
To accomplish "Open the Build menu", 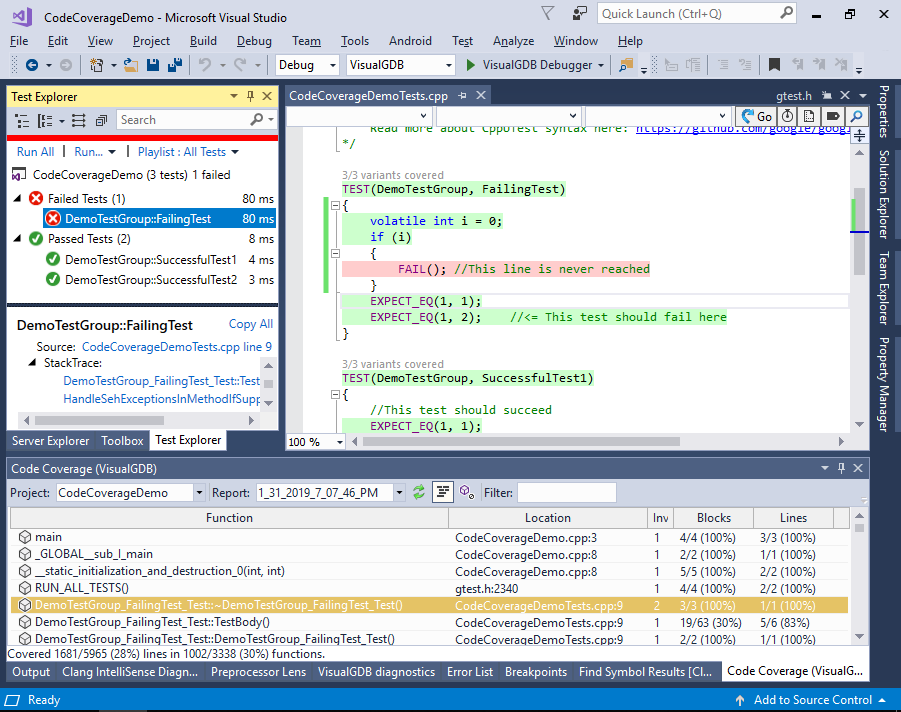I will tap(203, 41).
